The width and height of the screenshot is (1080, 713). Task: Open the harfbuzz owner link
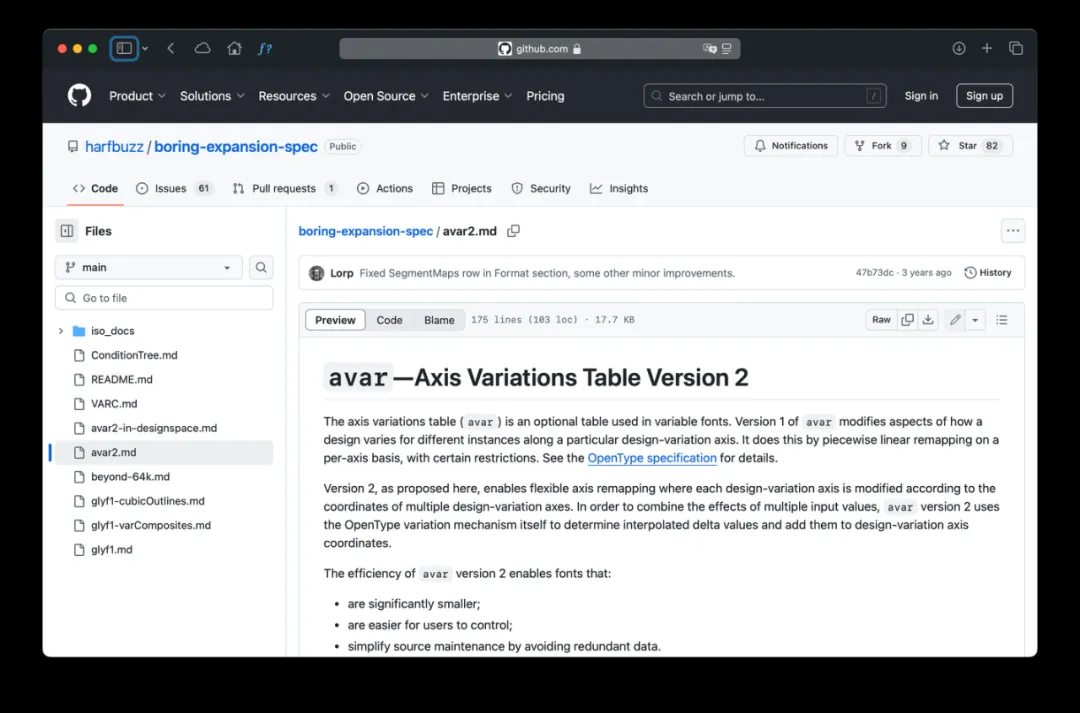coord(114,147)
